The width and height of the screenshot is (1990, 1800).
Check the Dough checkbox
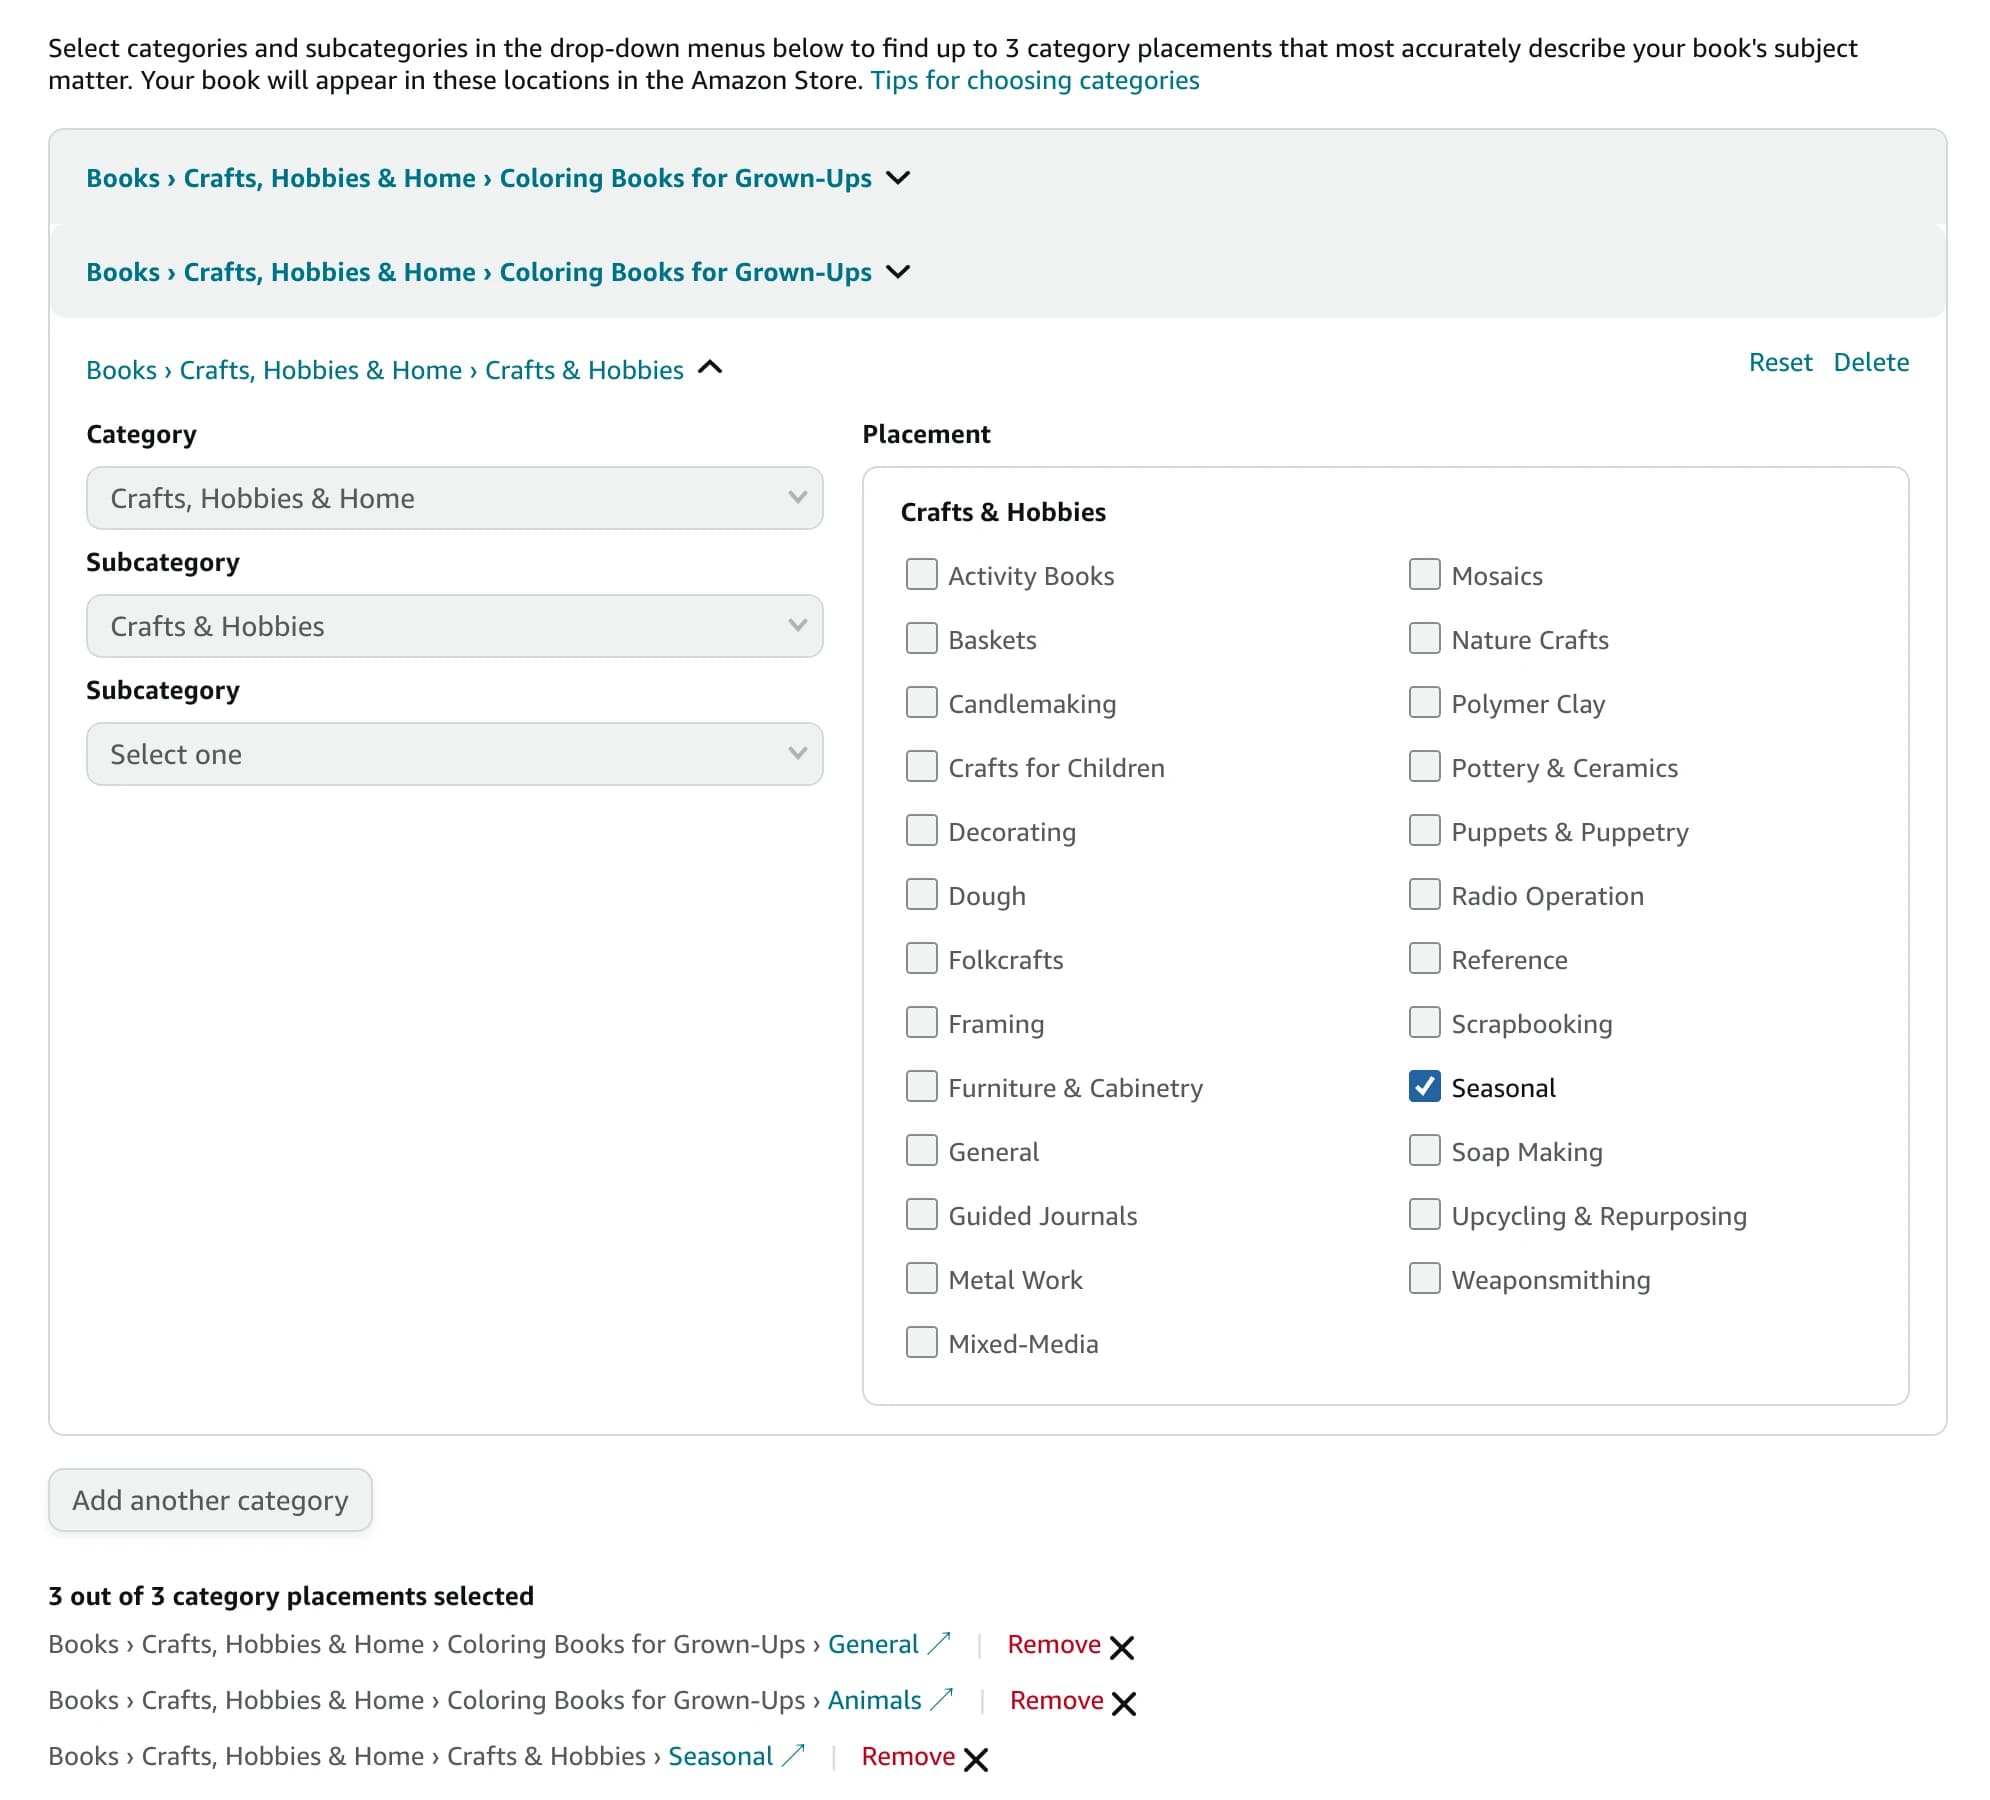pyautogui.click(x=921, y=894)
